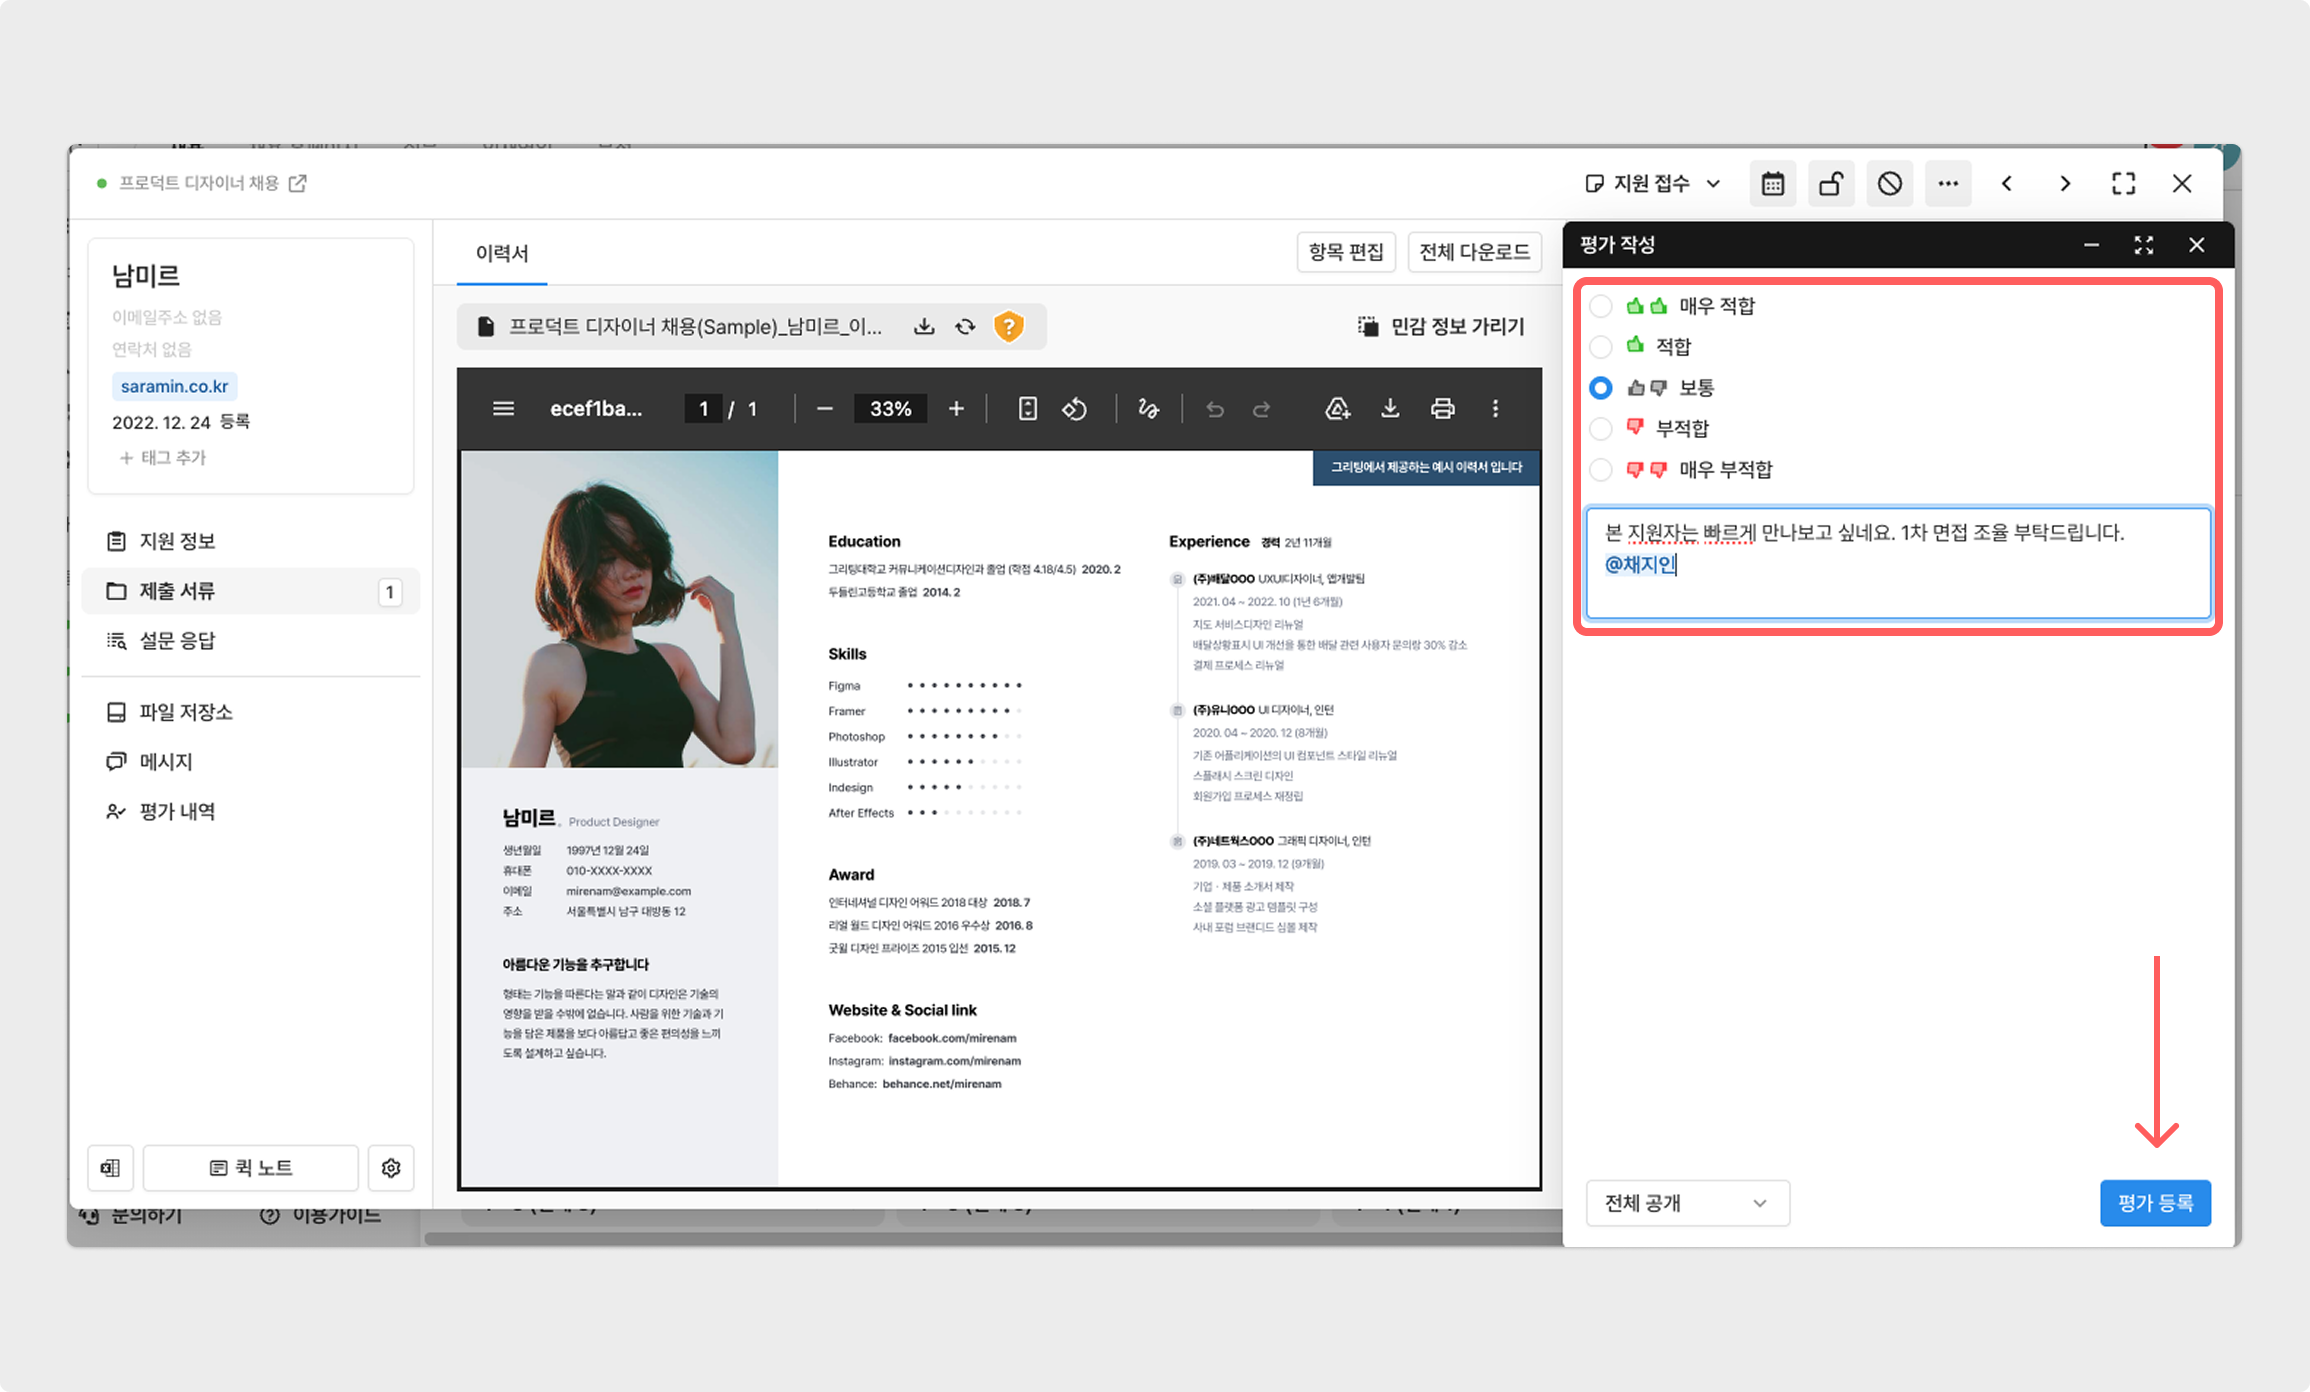Select the 적합 rating
2310x1392 pixels.
click(x=1601, y=347)
